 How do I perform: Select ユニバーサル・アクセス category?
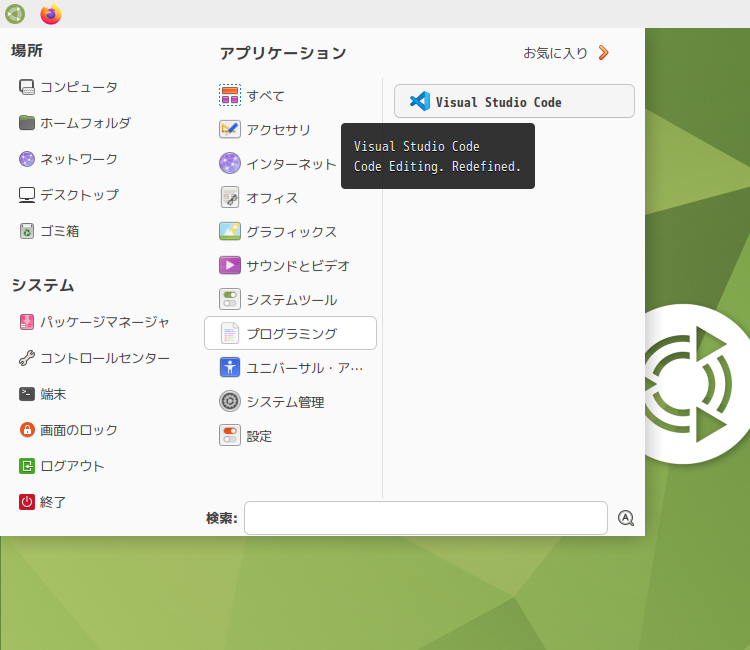click(290, 368)
